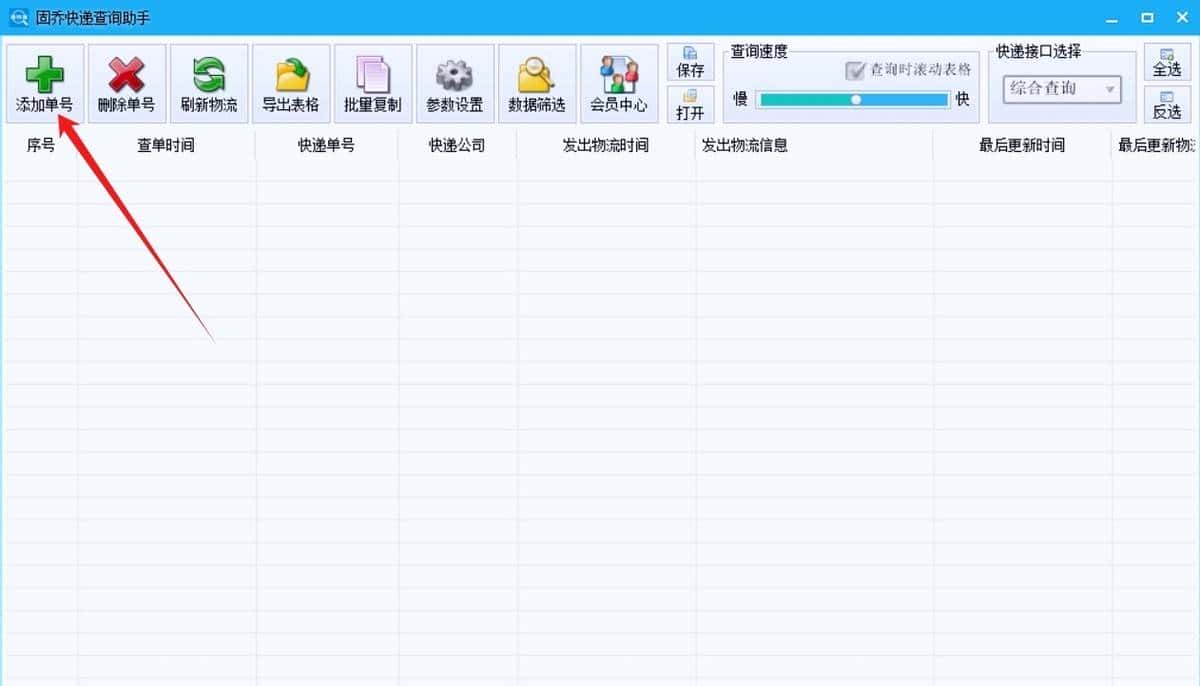Open the 参数设置 parameter settings icon
The image size is (1200, 686).
(455, 83)
